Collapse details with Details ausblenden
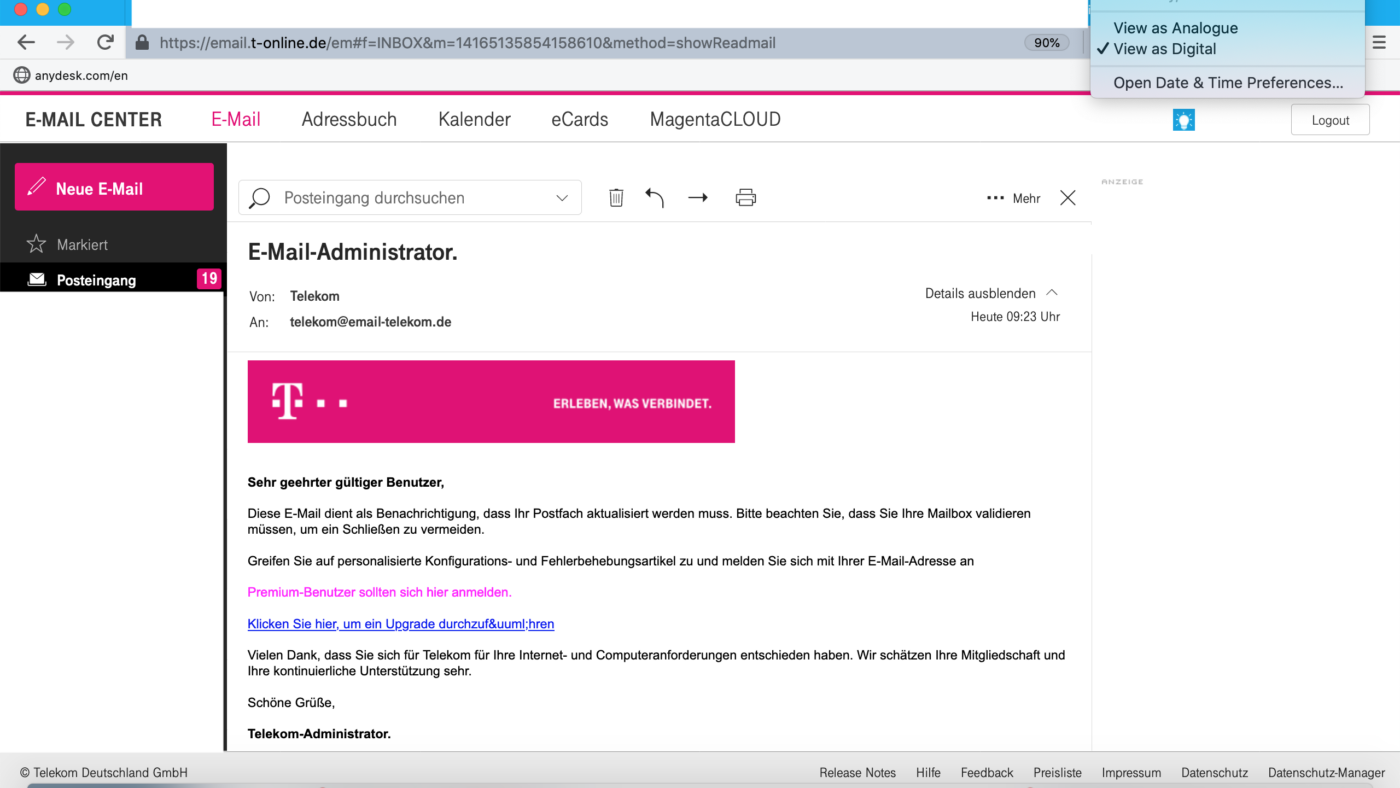This screenshot has height=788, width=1400. 991,293
